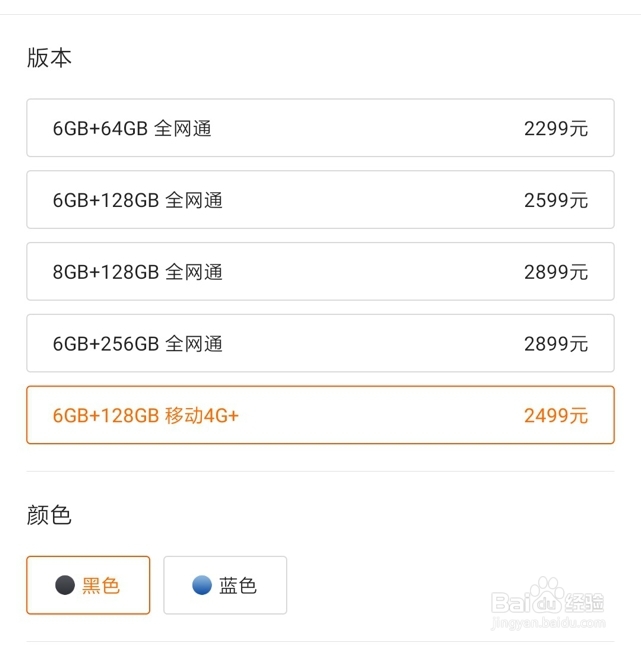Click the Baidu paw print icon
Image resolution: width=641 pixels, height=645 pixels.
(546, 594)
